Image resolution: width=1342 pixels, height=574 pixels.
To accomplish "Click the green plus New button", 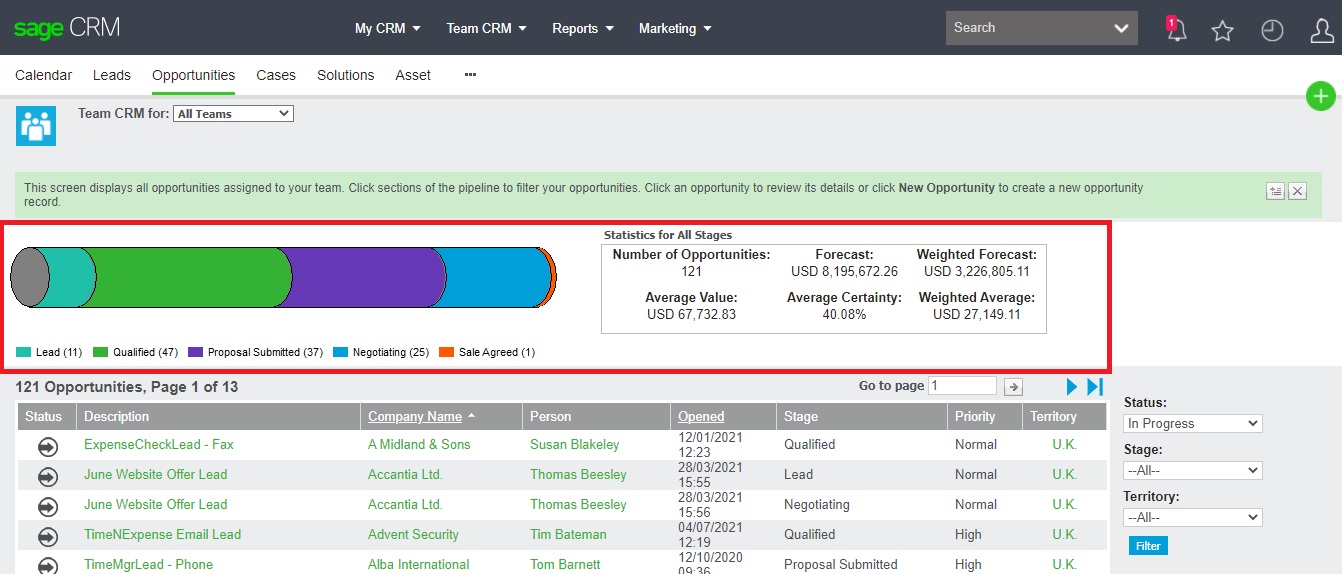I will (x=1321, y=96).
